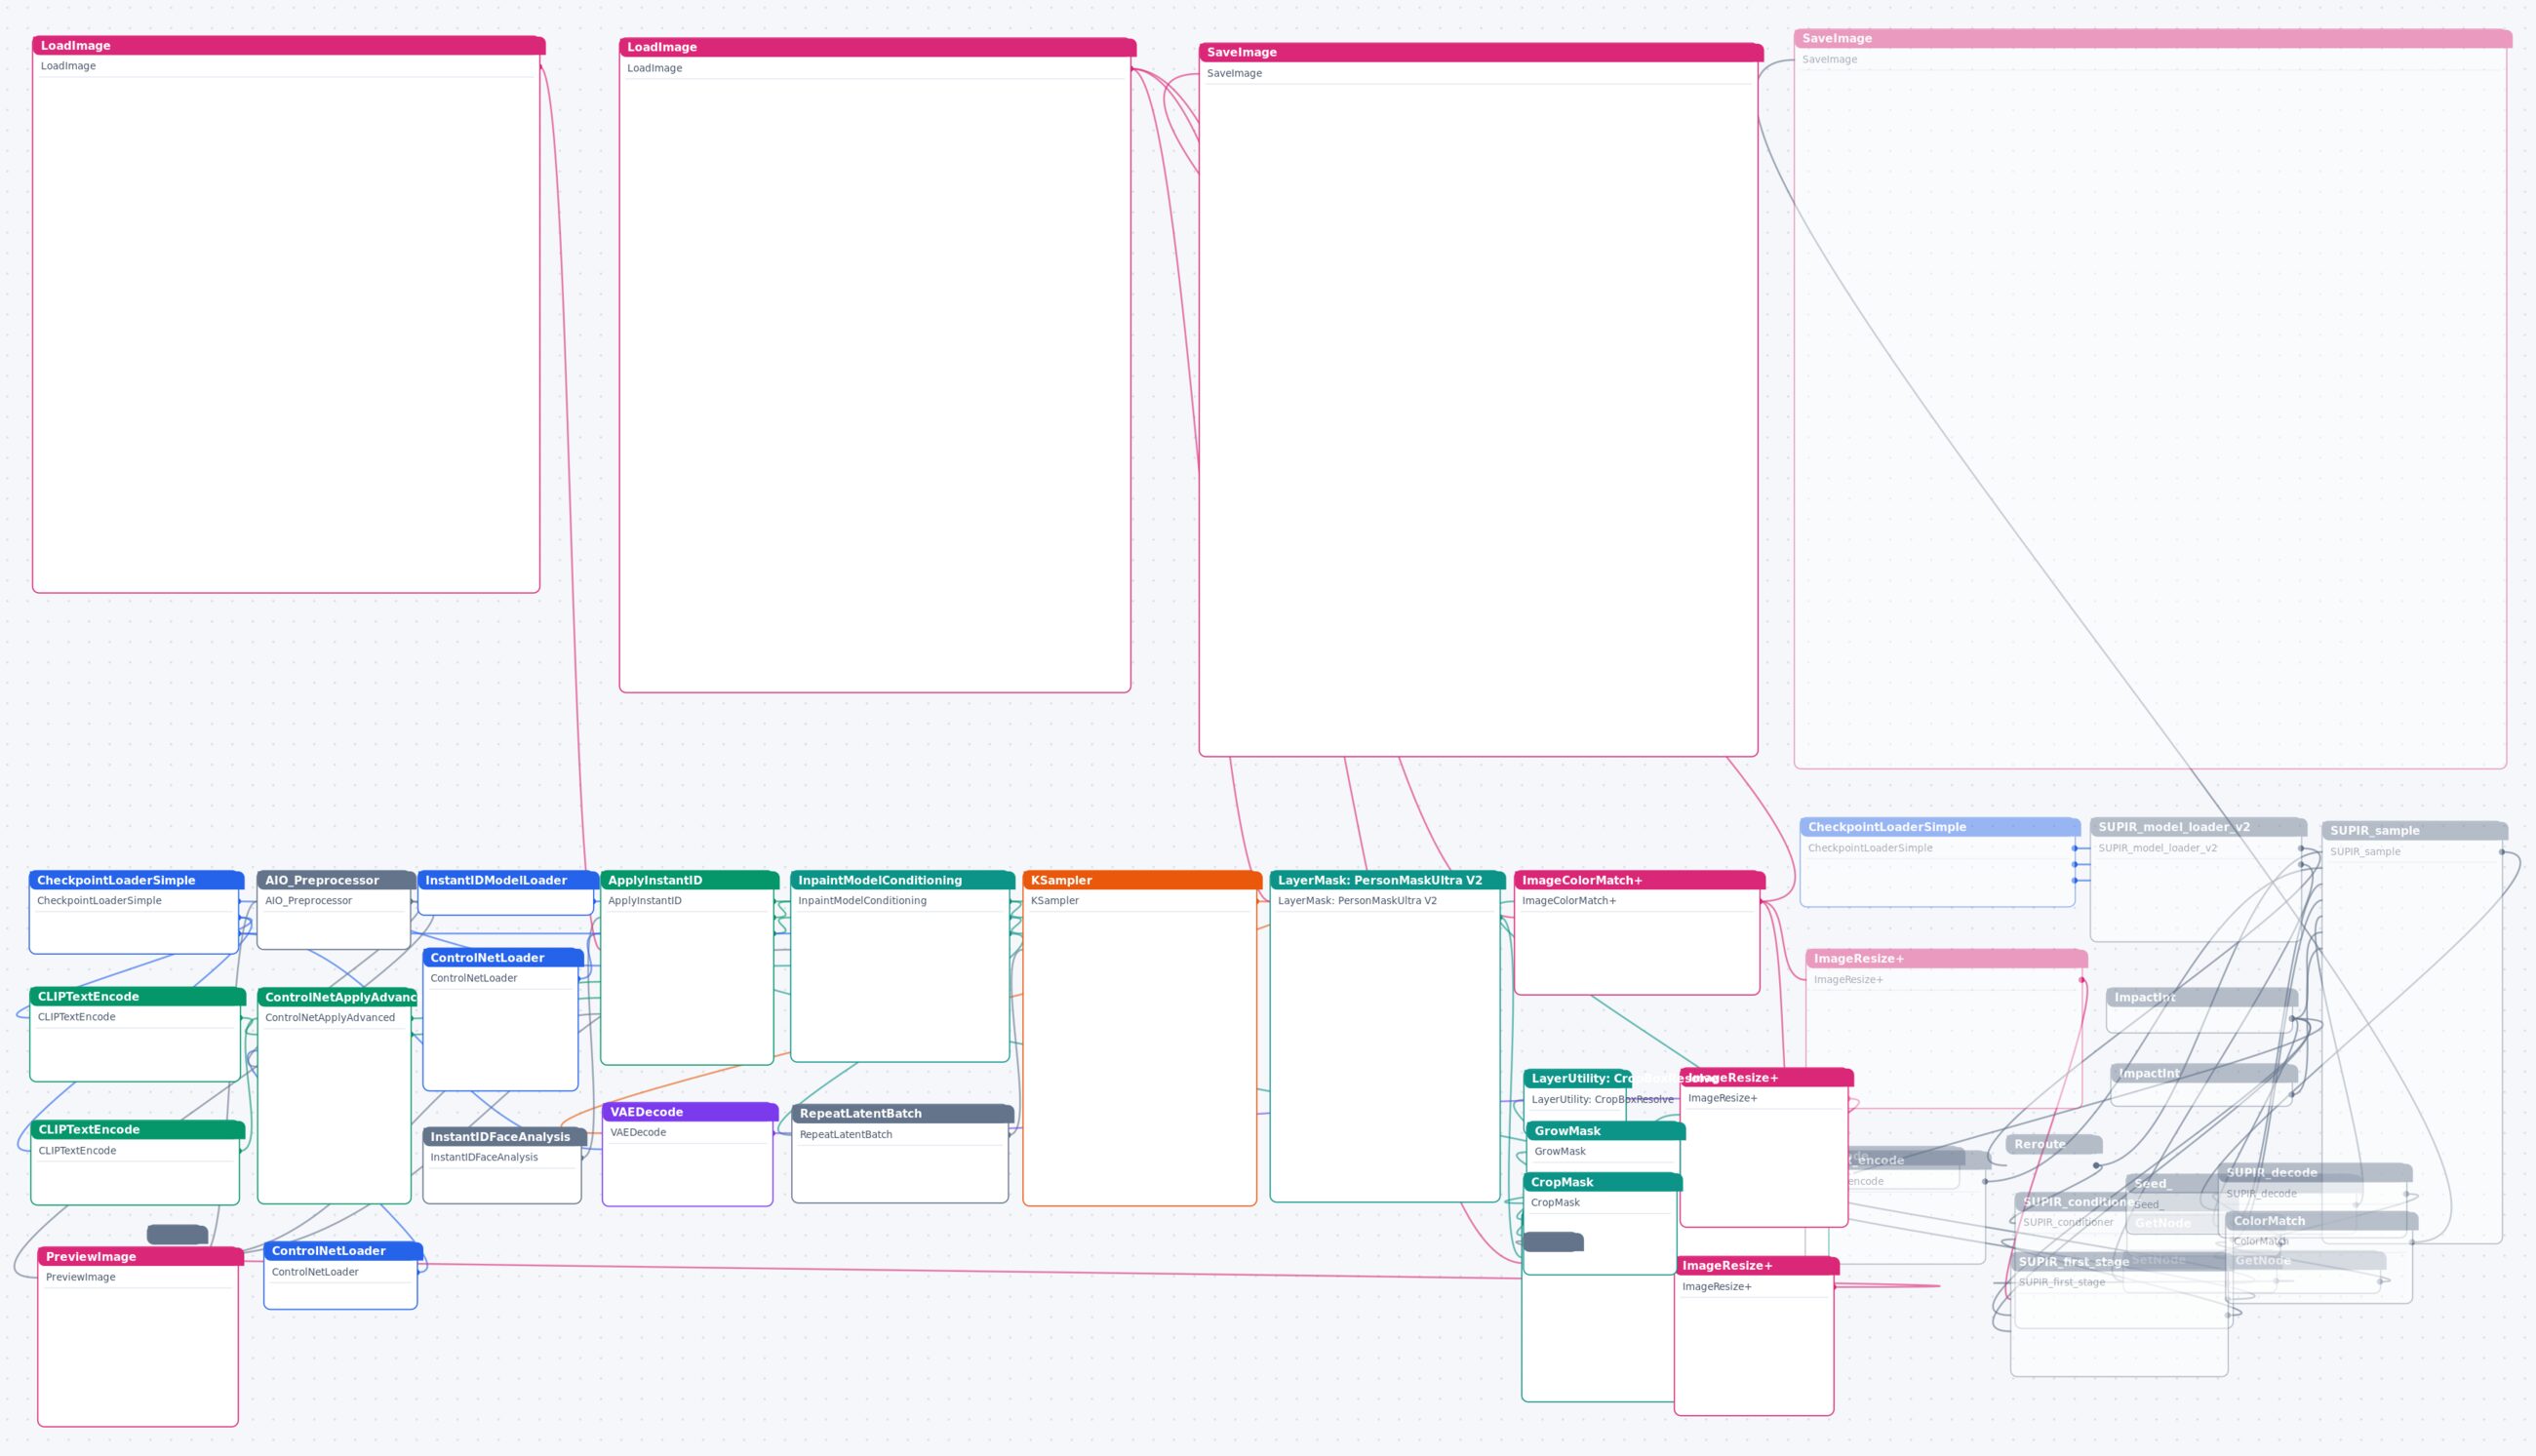This screenshot has height=1456, width=2536.
Task: Click the purple VAEDecode node title bar
Action: tap(689, 1112)
